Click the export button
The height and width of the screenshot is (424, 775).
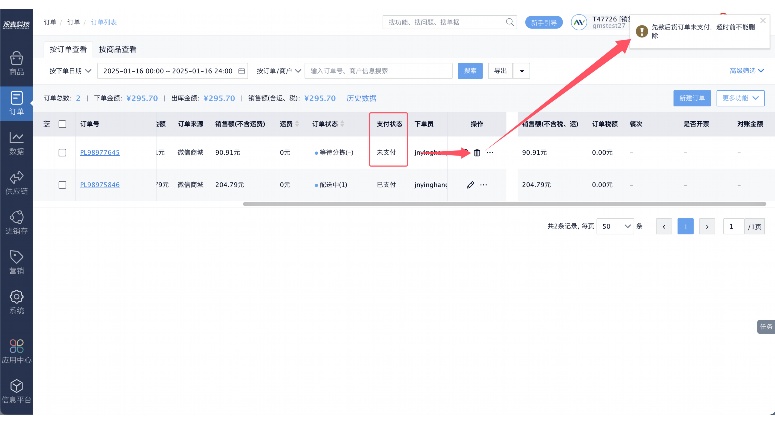click(500, 71)
